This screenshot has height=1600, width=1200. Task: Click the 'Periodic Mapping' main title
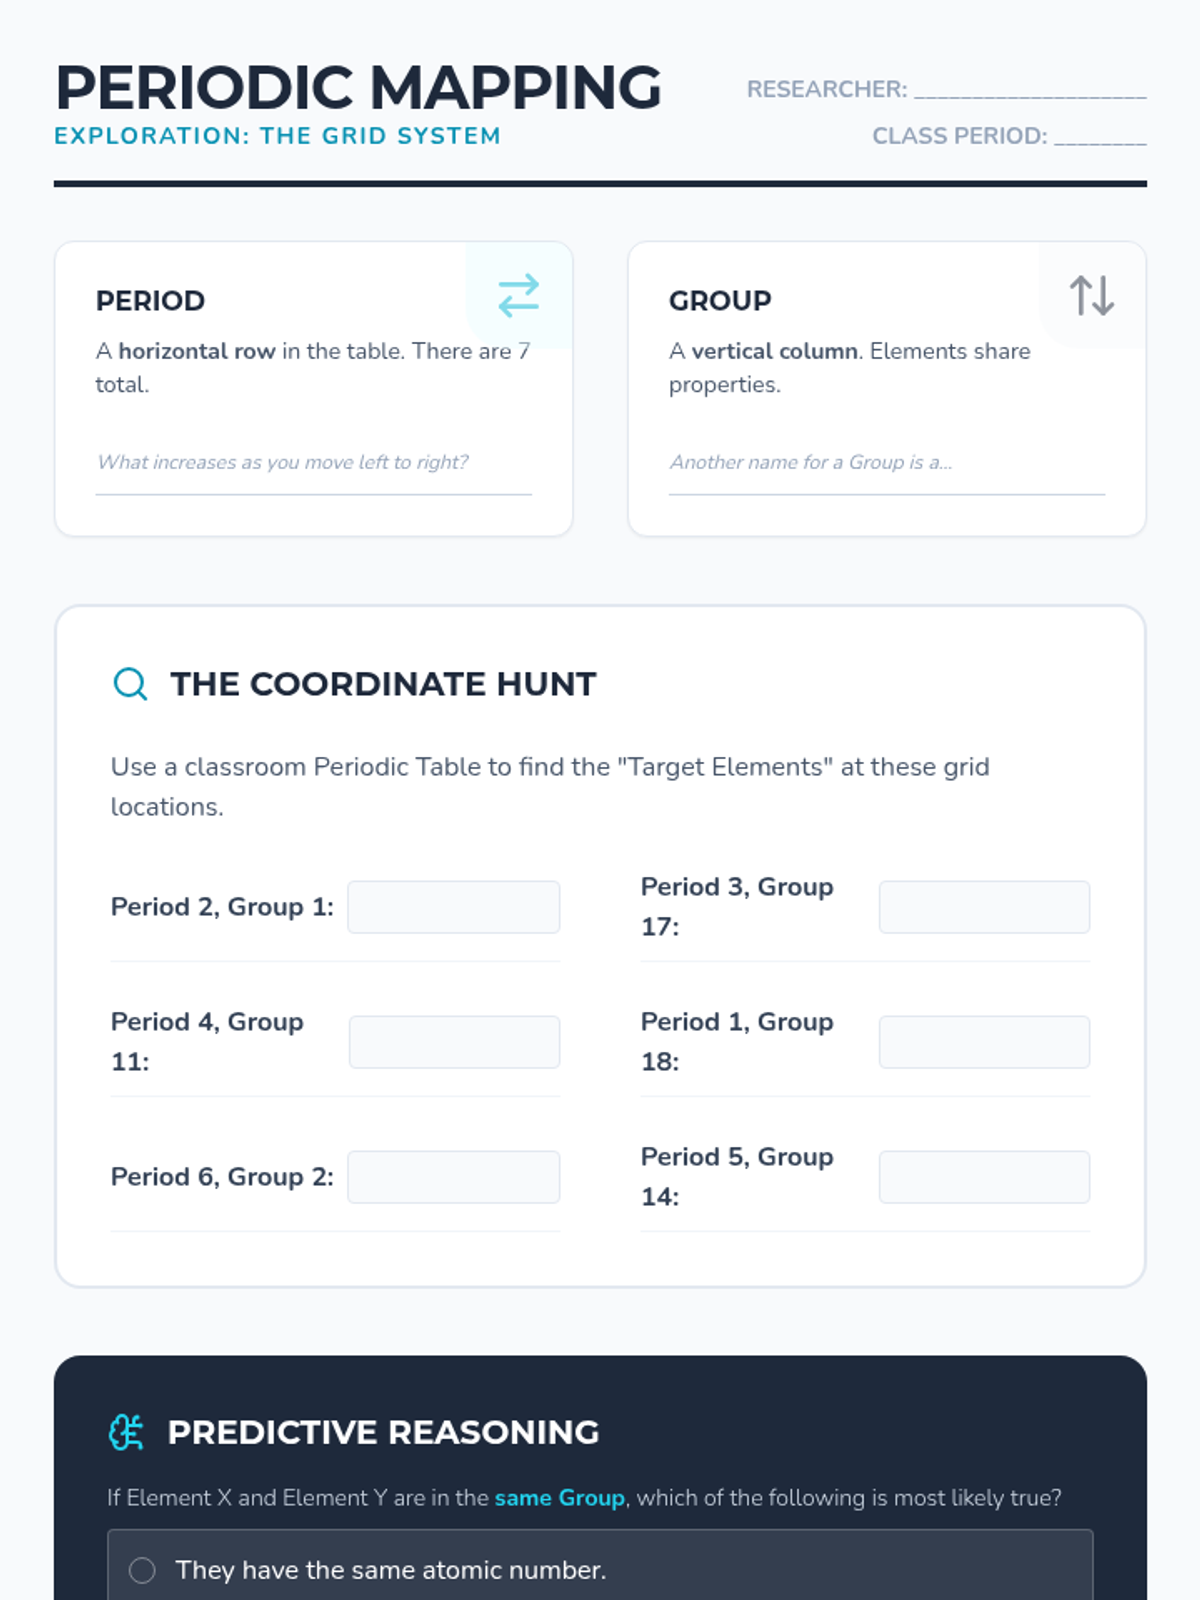[358, 88]
